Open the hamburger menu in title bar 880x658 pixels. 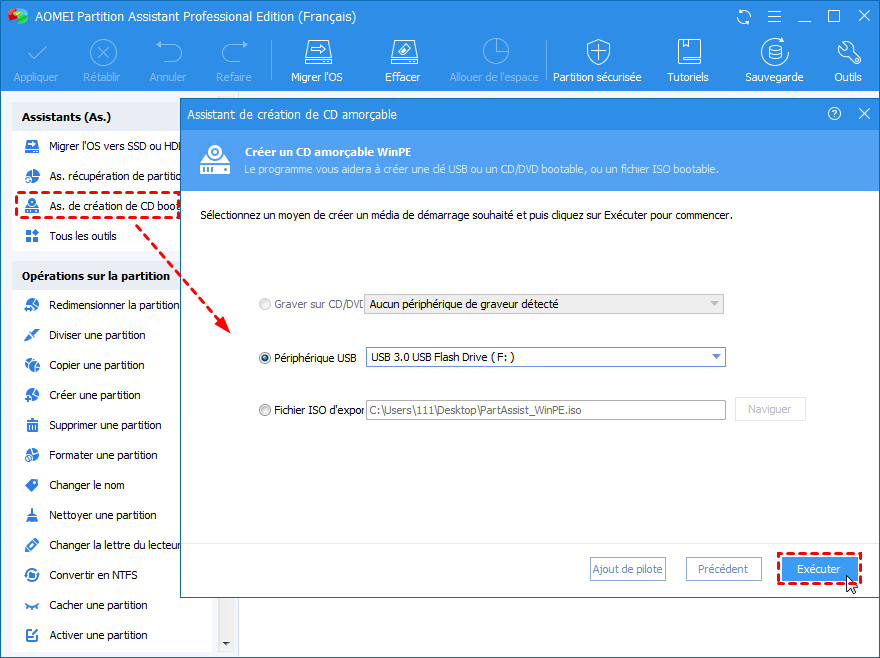click(774, 17)
